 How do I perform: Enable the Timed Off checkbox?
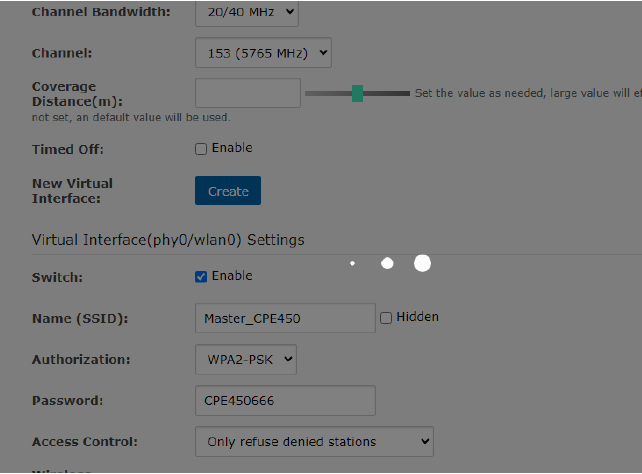201,149
